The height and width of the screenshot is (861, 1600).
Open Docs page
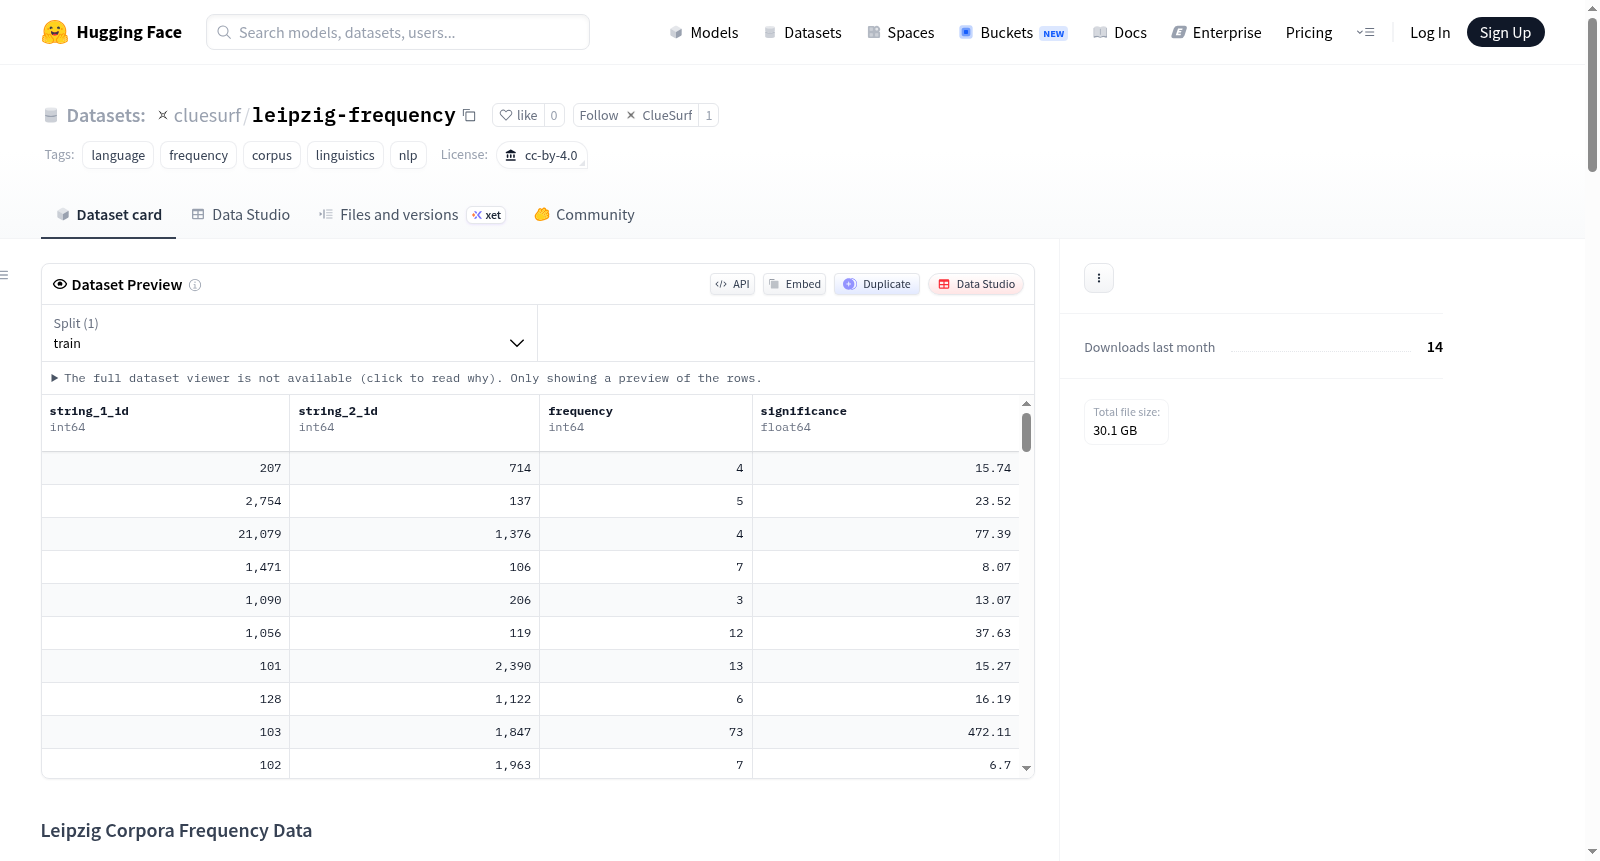click(1120, 32)
